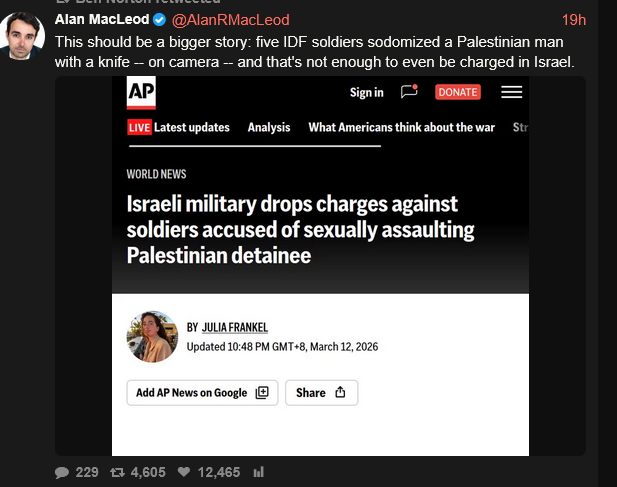The width and height of the screenshot is (617, 487).
Task: Open the AP hamburger menu icon
Action: 511,92
